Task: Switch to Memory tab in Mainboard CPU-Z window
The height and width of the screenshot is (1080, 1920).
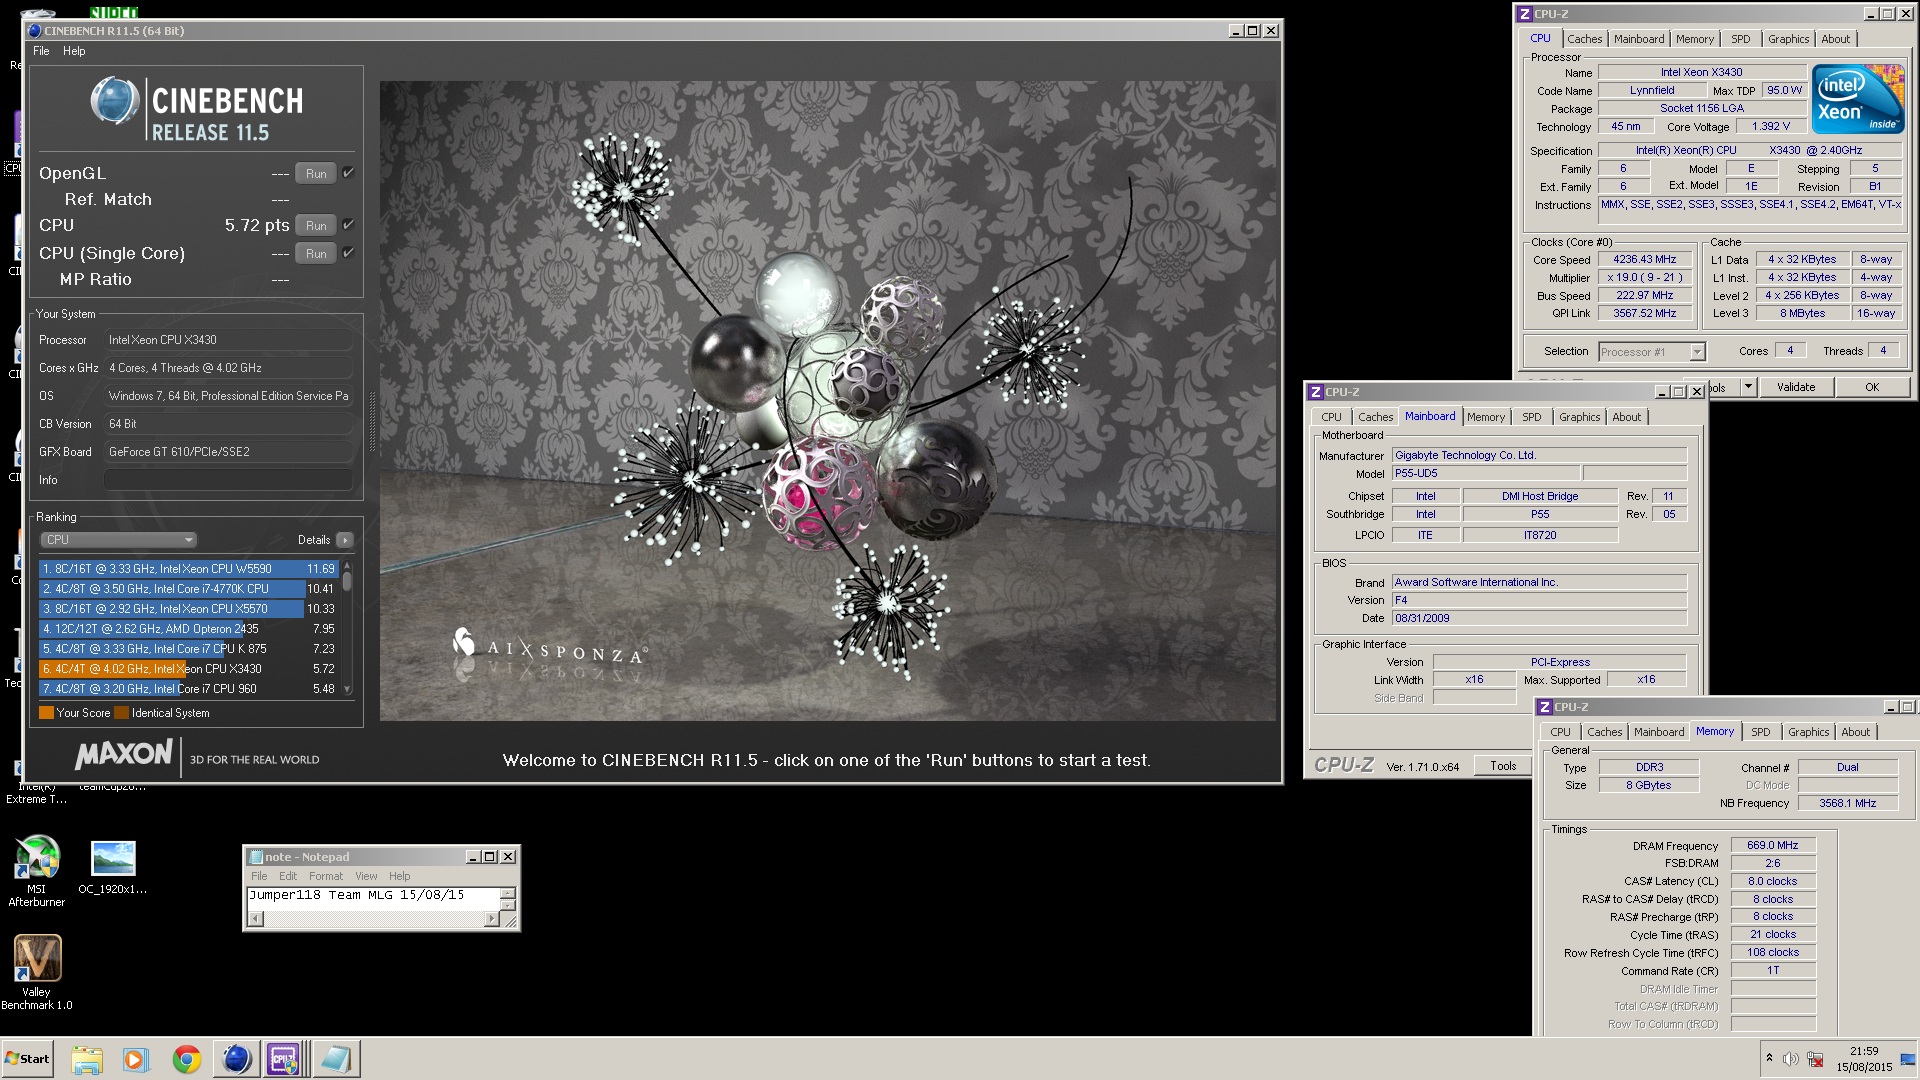Action: [1486, 417]
